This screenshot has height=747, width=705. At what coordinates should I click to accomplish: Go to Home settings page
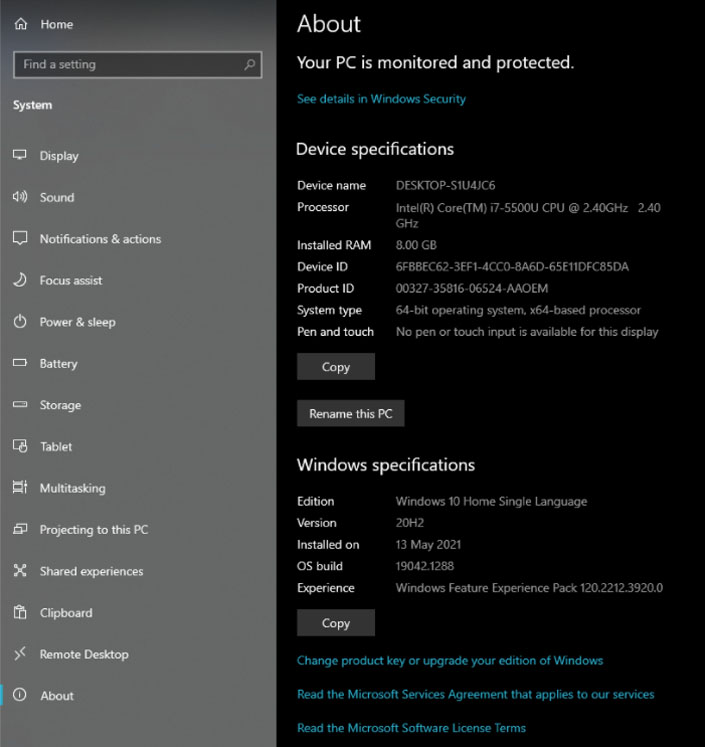57,24
